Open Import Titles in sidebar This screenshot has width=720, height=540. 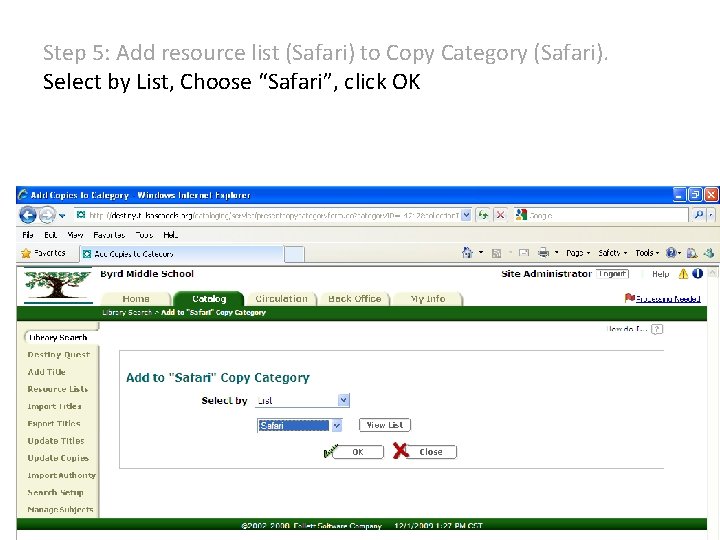click(54, 406)
